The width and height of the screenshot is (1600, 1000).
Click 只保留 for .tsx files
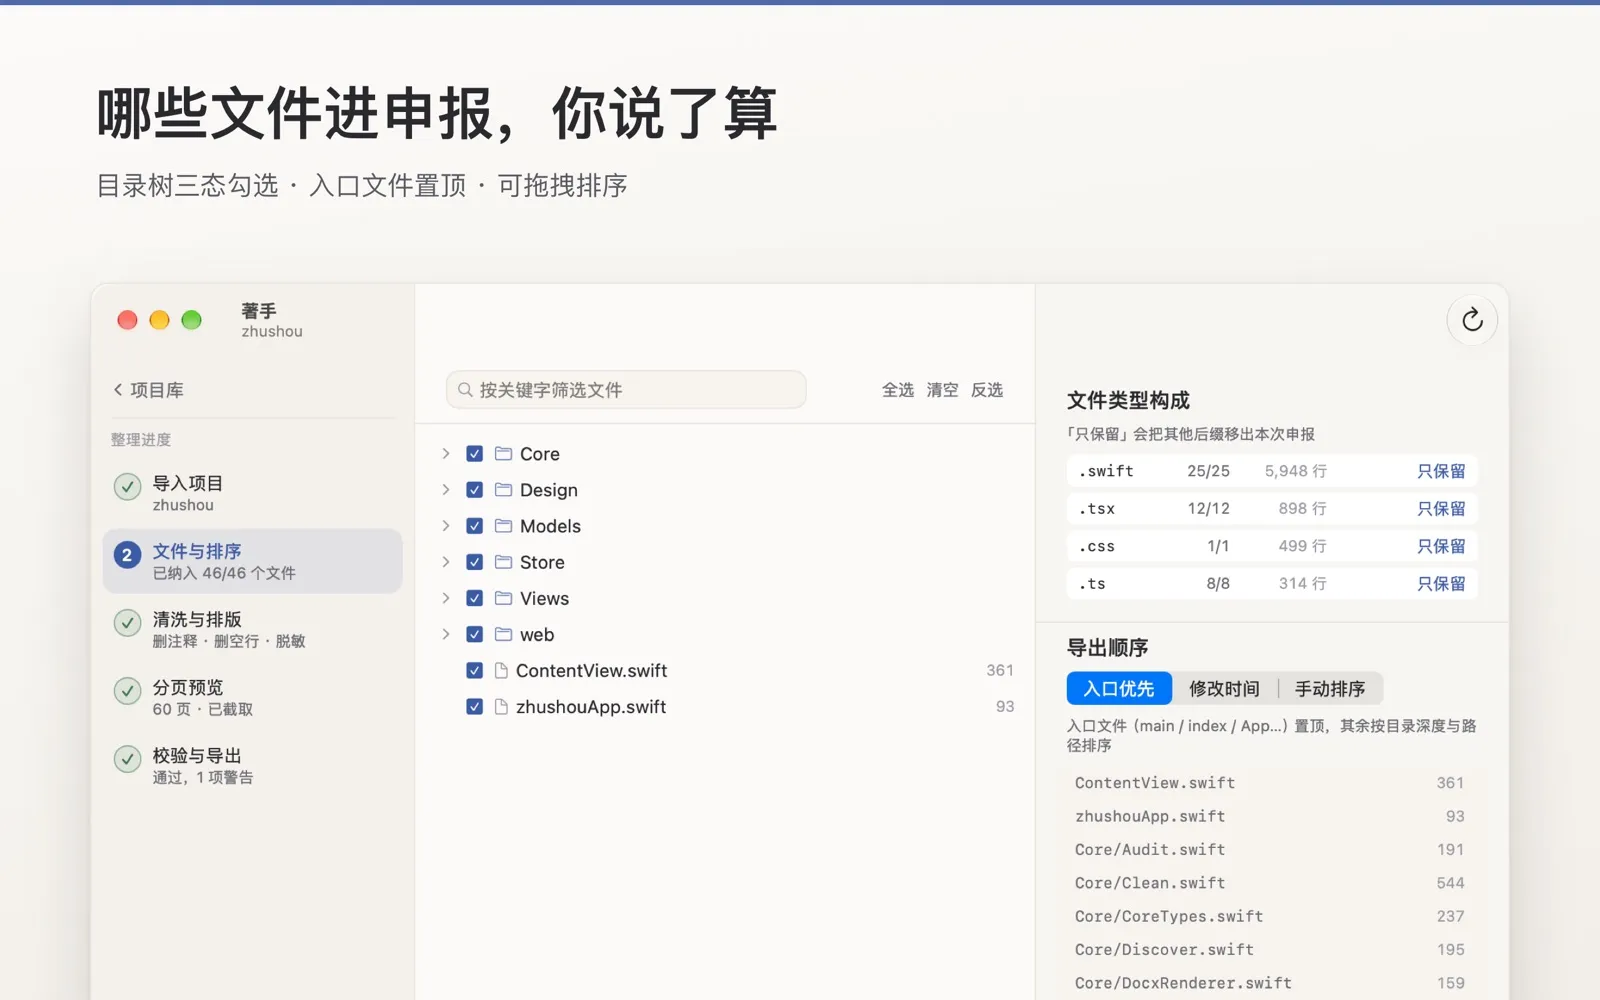1441,509
